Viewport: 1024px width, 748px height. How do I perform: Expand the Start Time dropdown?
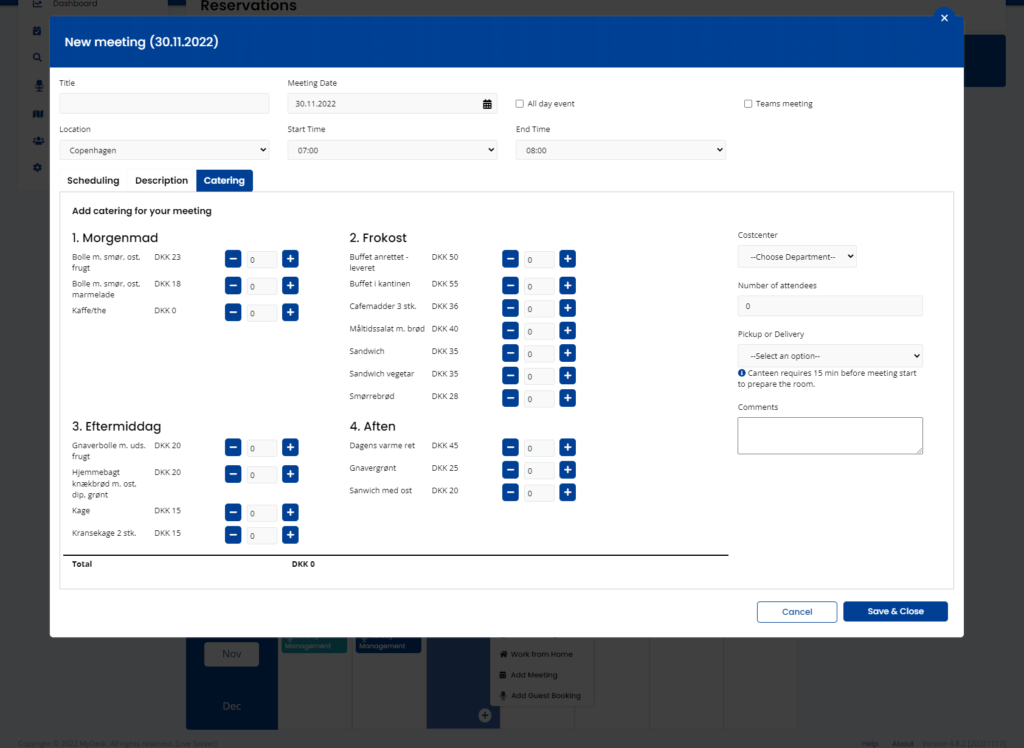[x=392, y=150]
